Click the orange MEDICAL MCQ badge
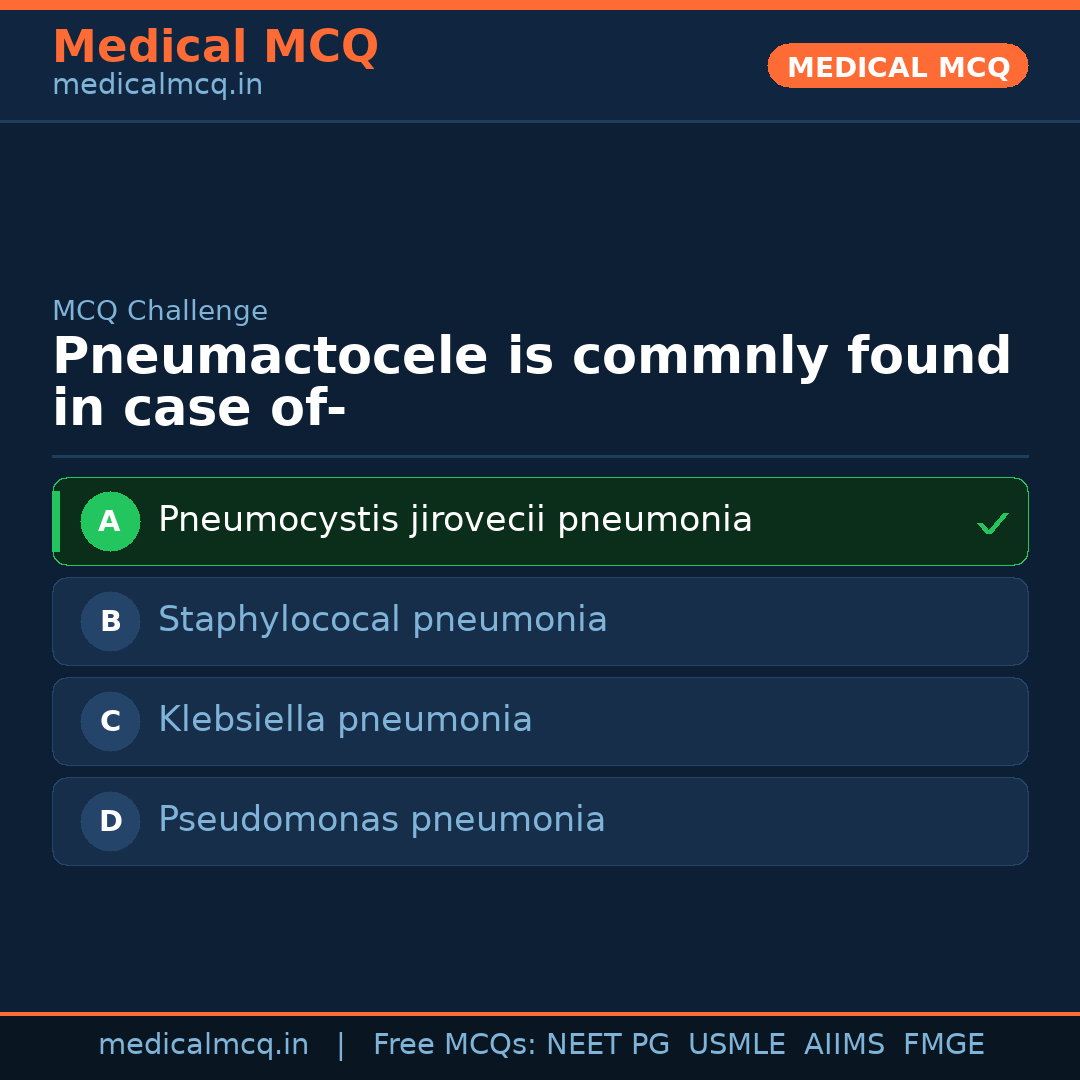Screen dimensions: 1080x1080 coord(898,66)
